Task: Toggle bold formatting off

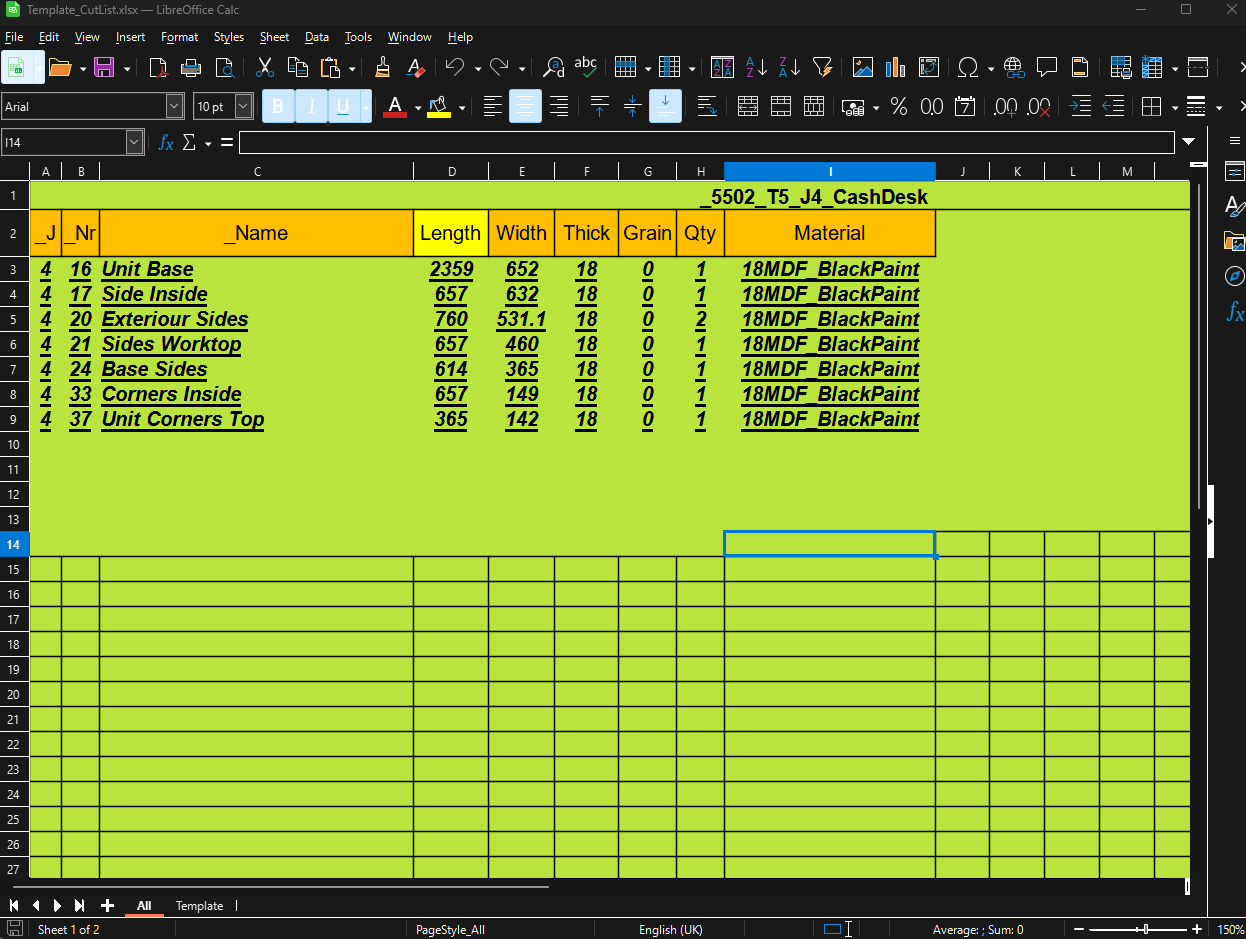Action: pyautogui.click(x=278, y=106)
